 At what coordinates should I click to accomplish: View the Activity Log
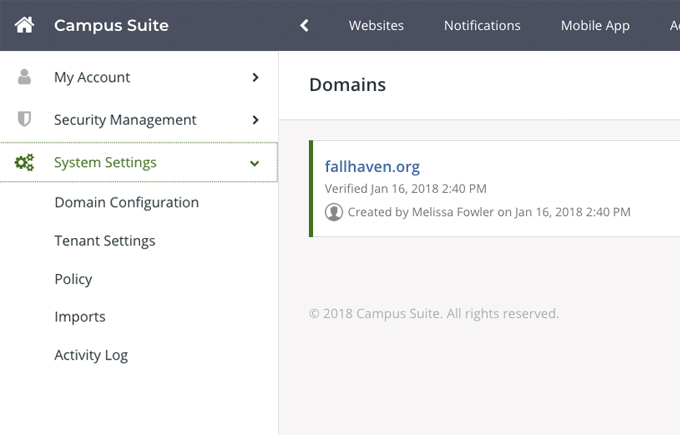click(x=91, y=355)
